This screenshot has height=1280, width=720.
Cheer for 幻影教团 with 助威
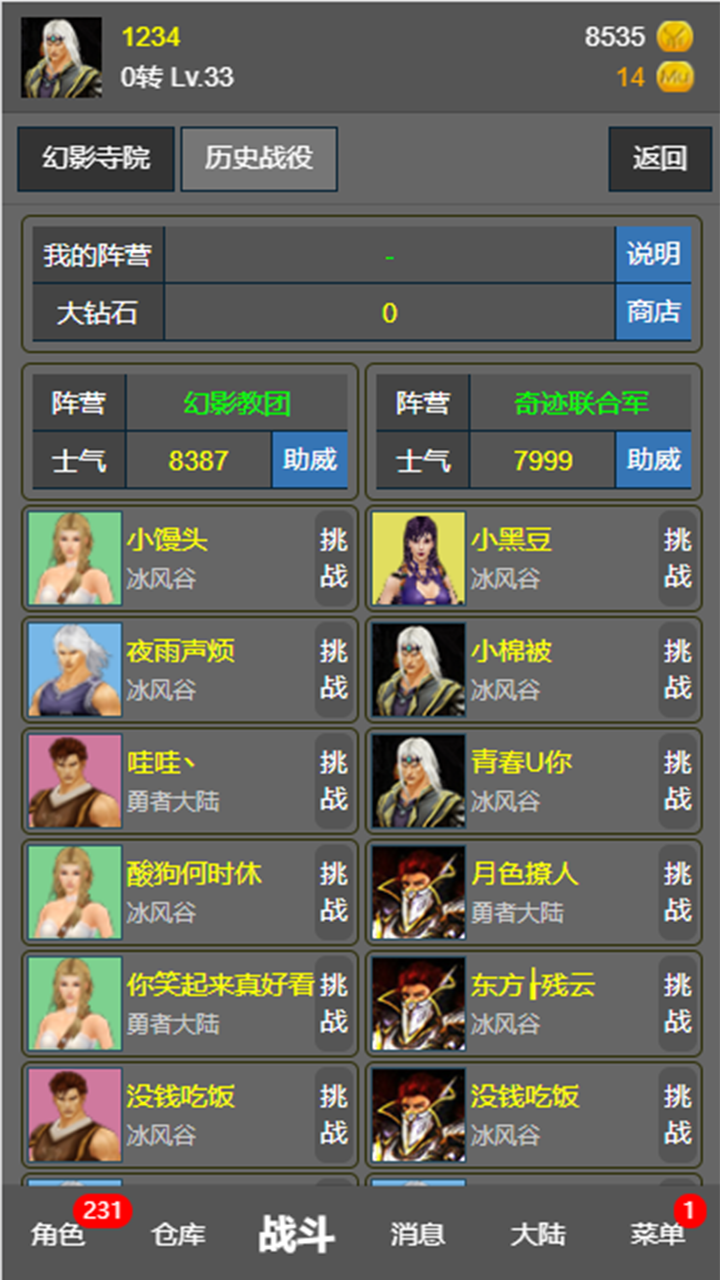[x=310, y=460]
